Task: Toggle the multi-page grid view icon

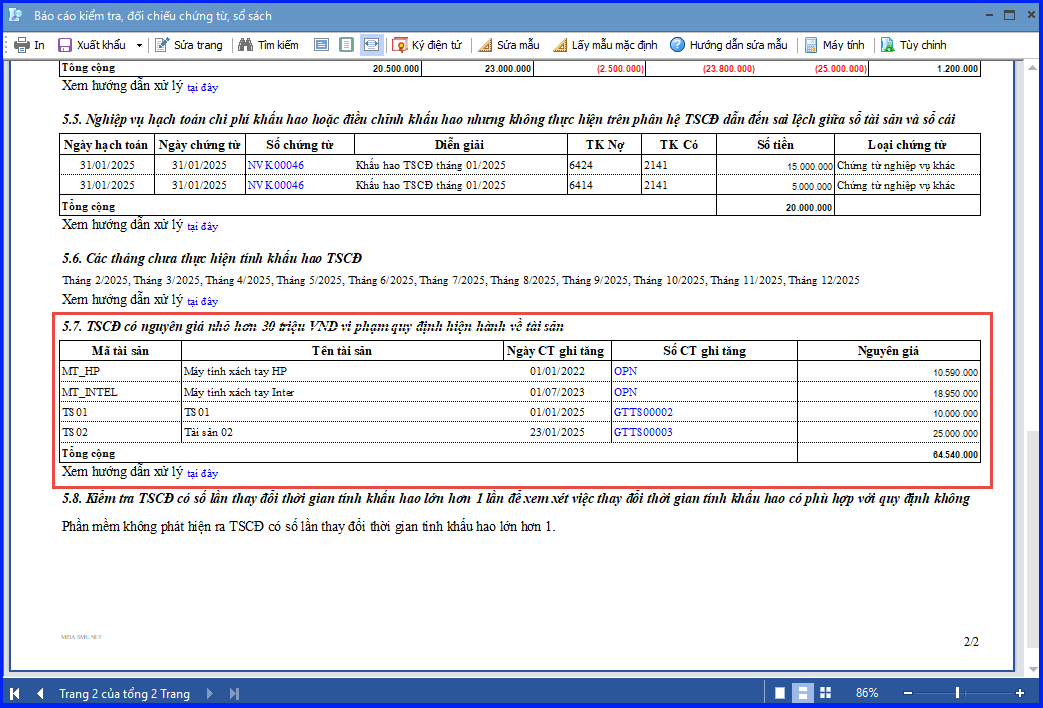Action: pos(825,693)
